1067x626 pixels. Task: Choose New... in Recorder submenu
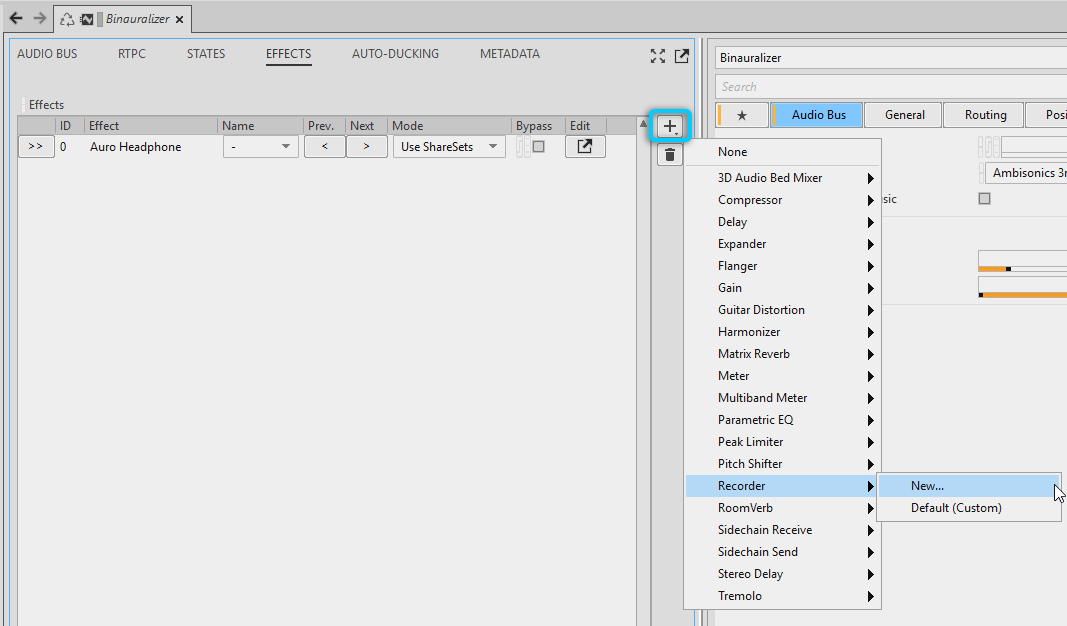coord(927,486)
